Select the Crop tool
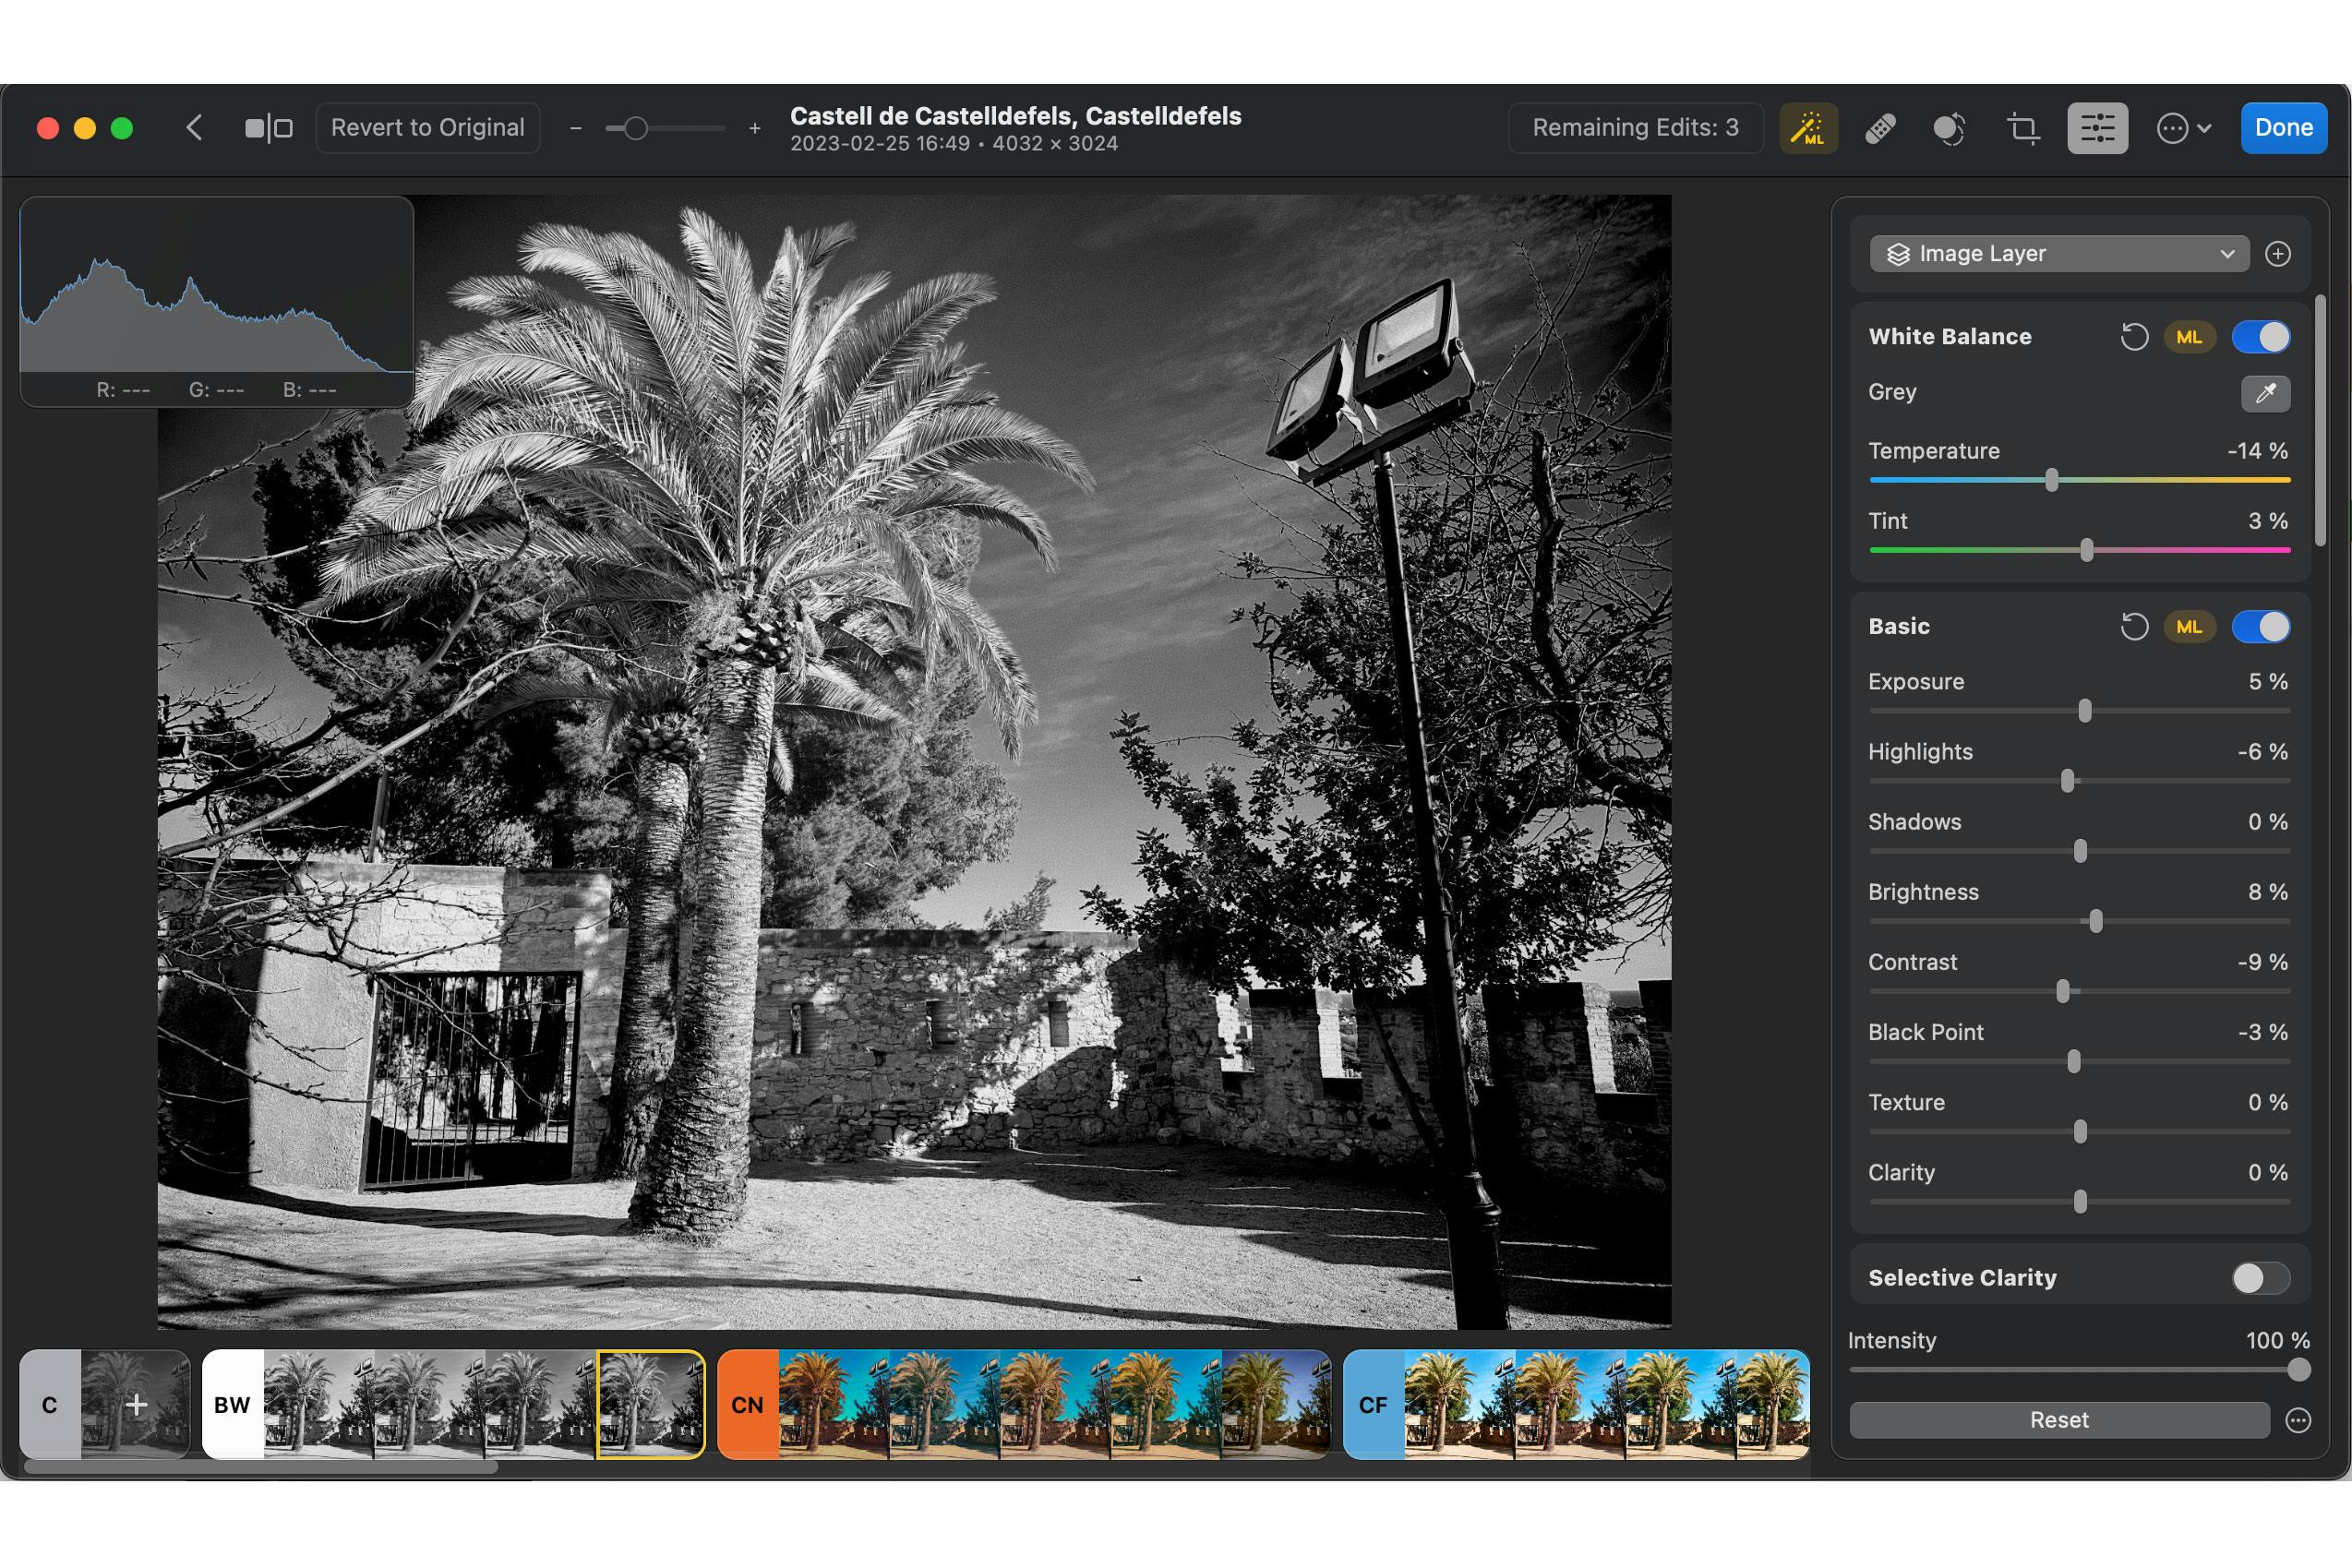Image resolution: width=2352 pixels, height=1568 pixels. click(2023, 128)
